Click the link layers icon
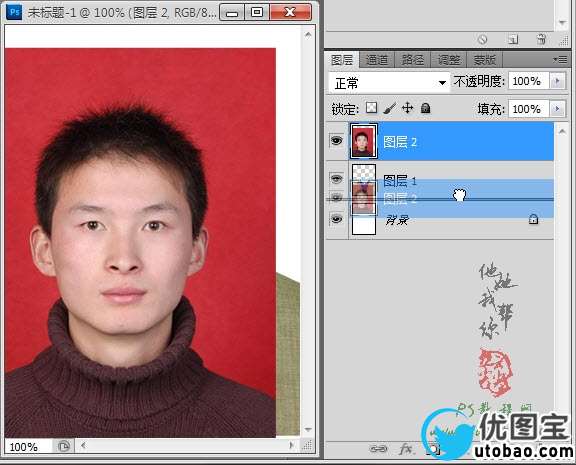The image size is (576, 465). [x=378, y=448]
